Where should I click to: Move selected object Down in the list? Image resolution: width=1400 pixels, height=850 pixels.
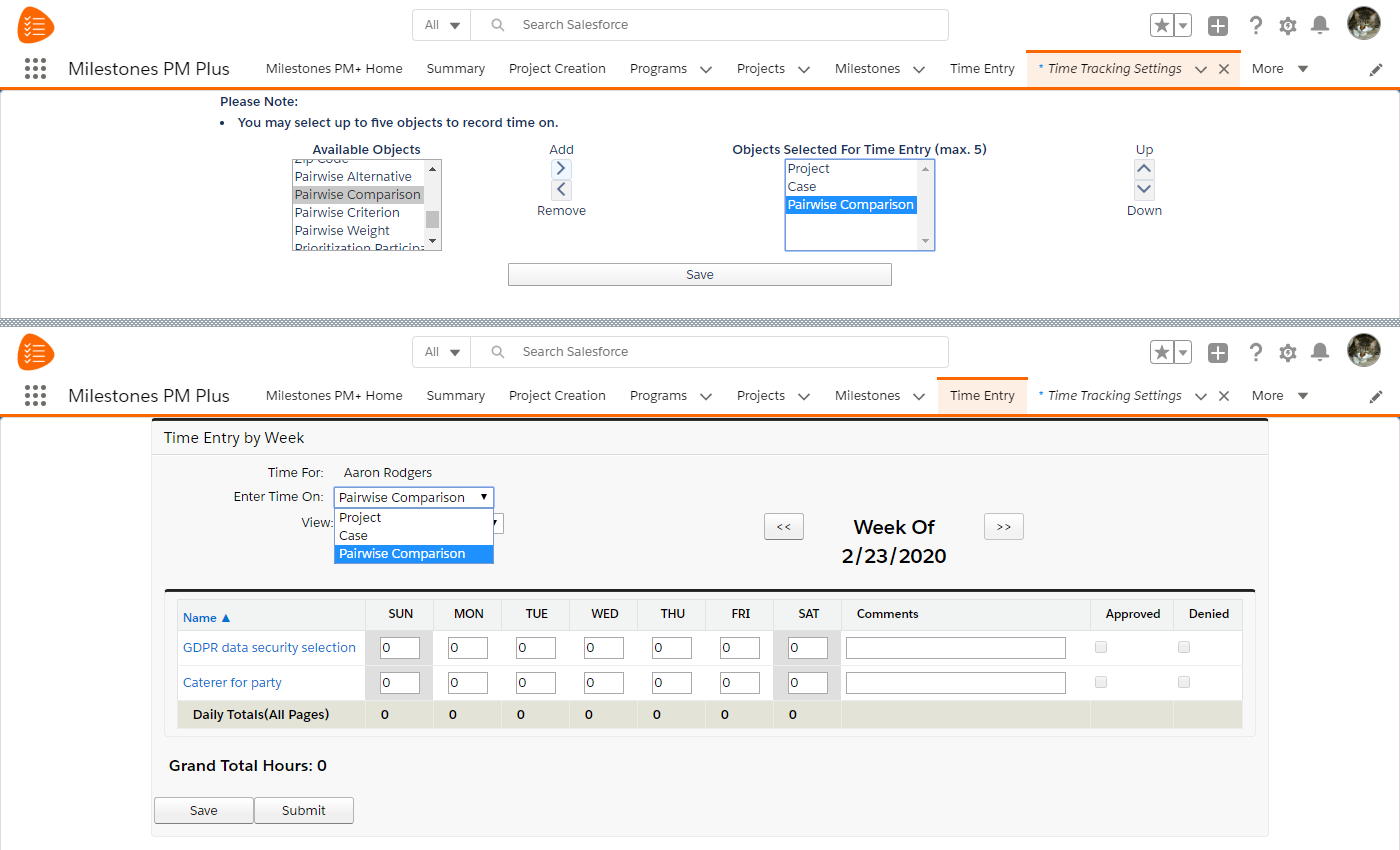(x=1144, y=190)
